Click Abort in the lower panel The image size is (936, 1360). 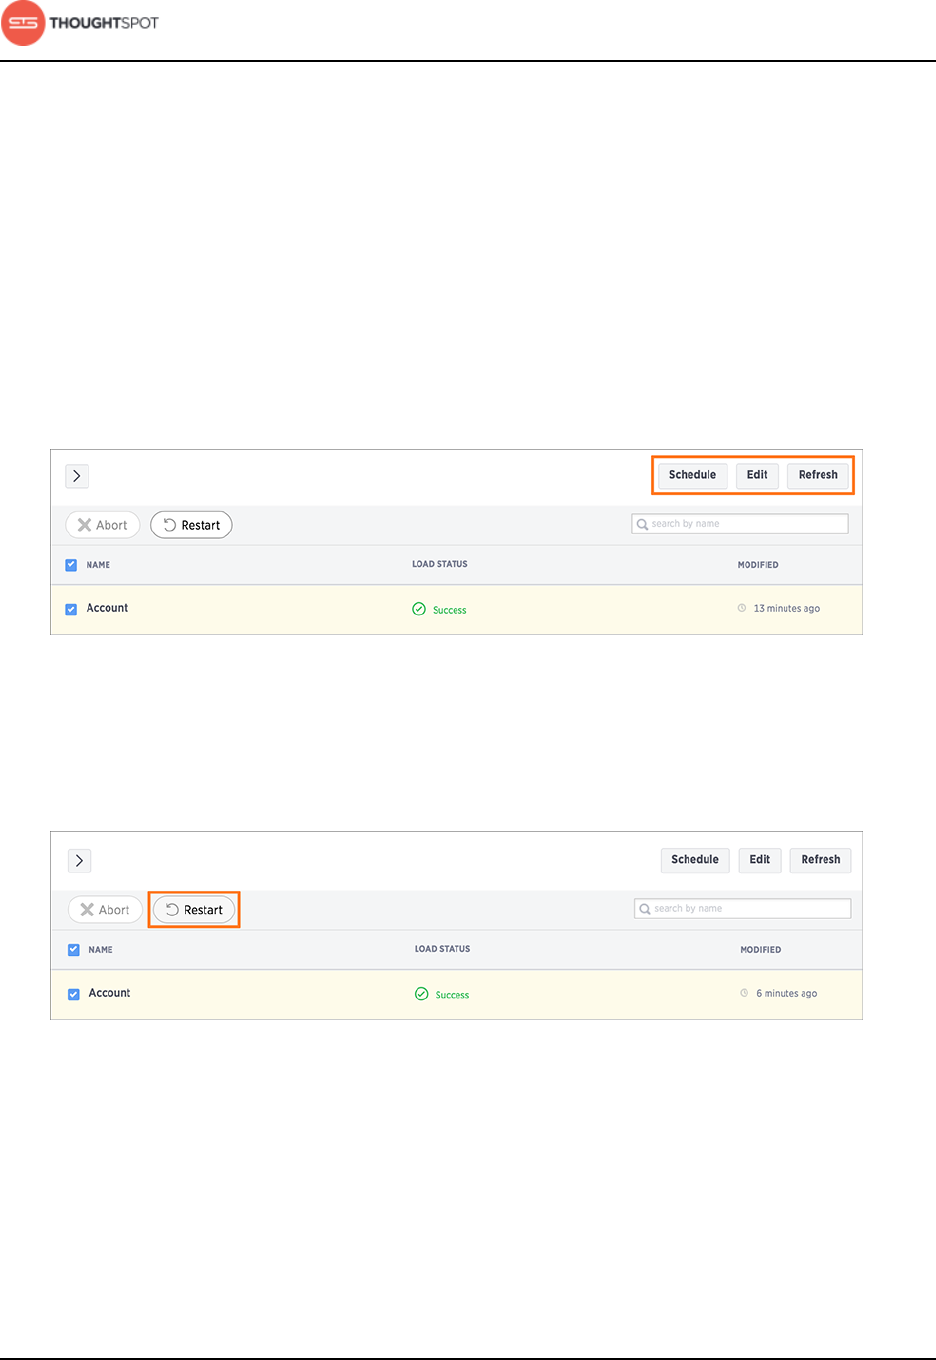click(x=105, y=910)
